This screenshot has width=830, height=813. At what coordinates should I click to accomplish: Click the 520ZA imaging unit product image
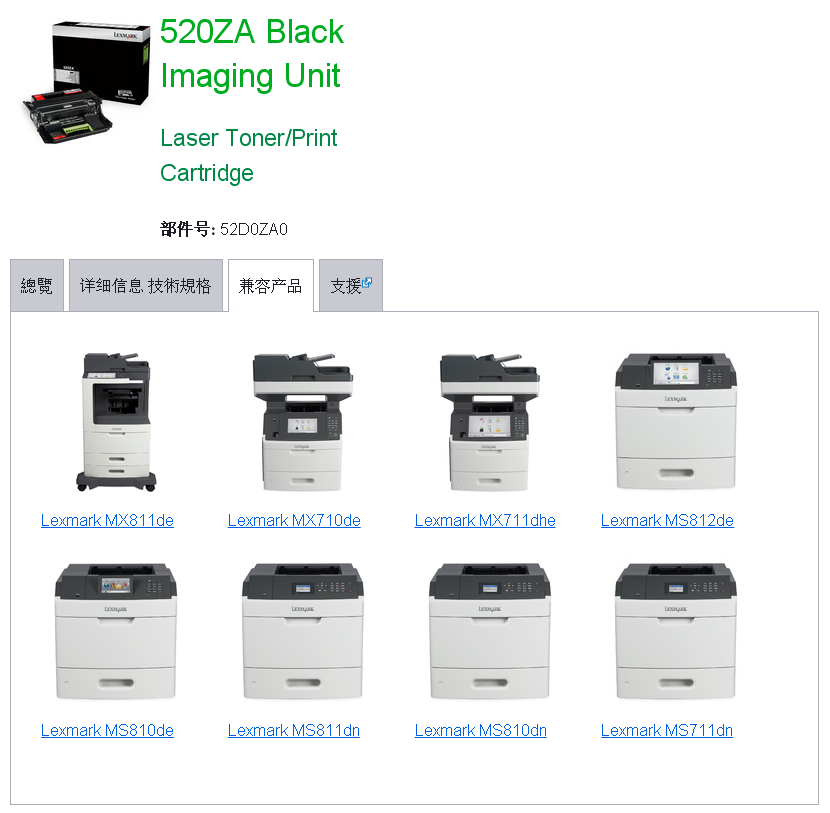click(85, 83)
